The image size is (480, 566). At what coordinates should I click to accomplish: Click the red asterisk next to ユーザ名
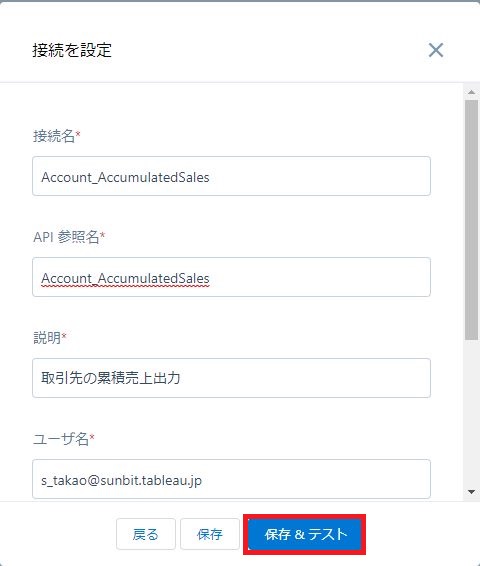(x=92, y=436)
